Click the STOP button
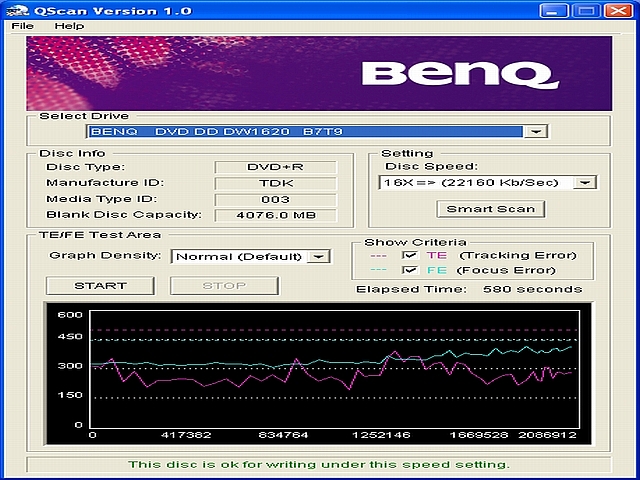Image resolution: width=640 pixels, height=480 pixels. 224,286
